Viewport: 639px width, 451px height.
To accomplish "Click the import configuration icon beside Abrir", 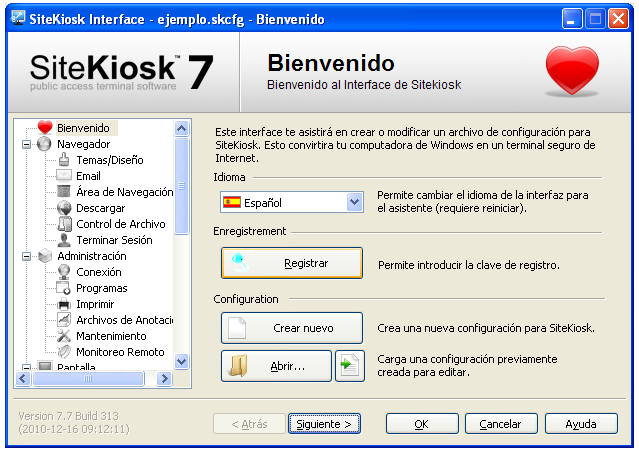I will pos(349,365).
